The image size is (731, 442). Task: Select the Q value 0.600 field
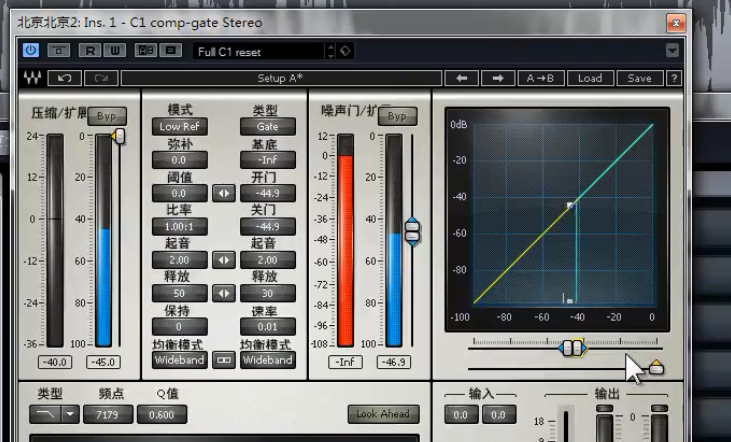(162, 414)
